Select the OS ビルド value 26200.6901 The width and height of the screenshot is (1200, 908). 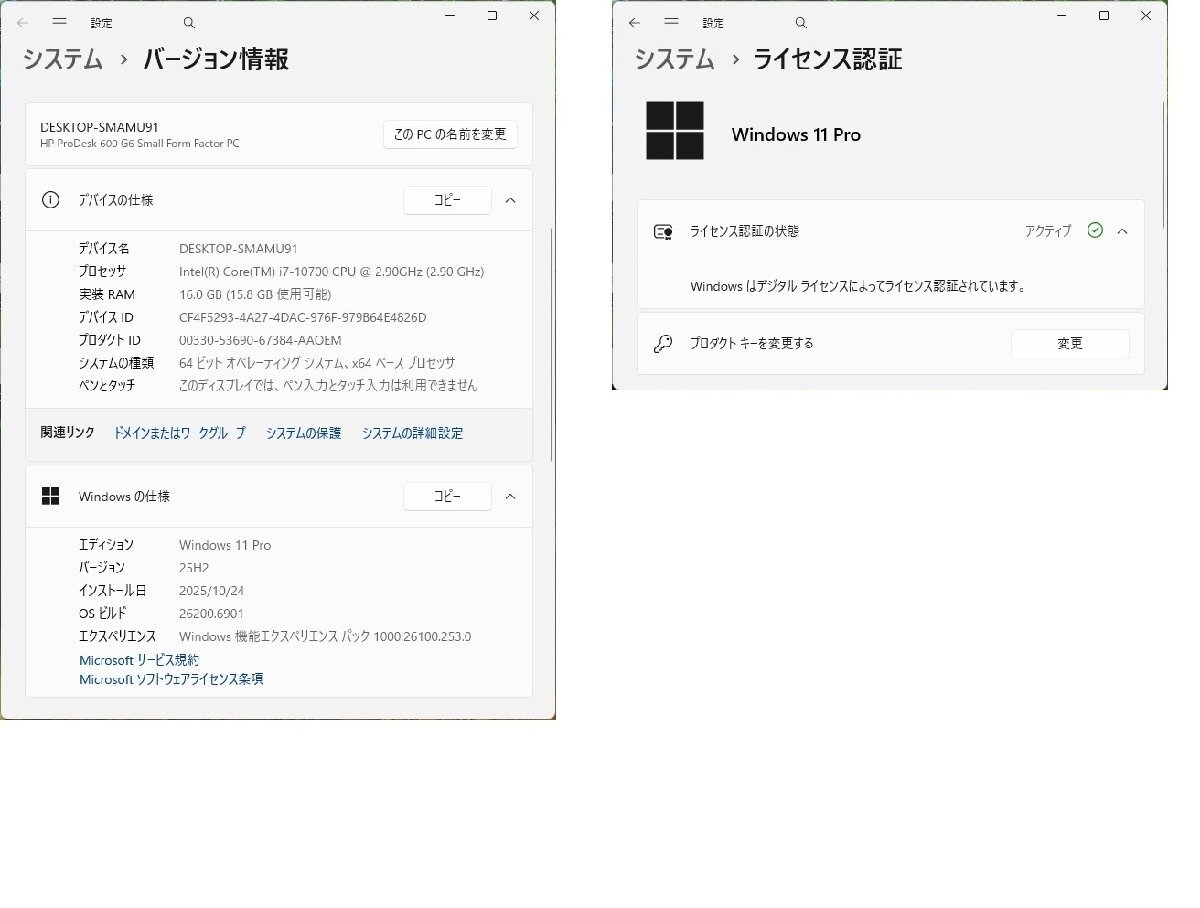point(211,613)
